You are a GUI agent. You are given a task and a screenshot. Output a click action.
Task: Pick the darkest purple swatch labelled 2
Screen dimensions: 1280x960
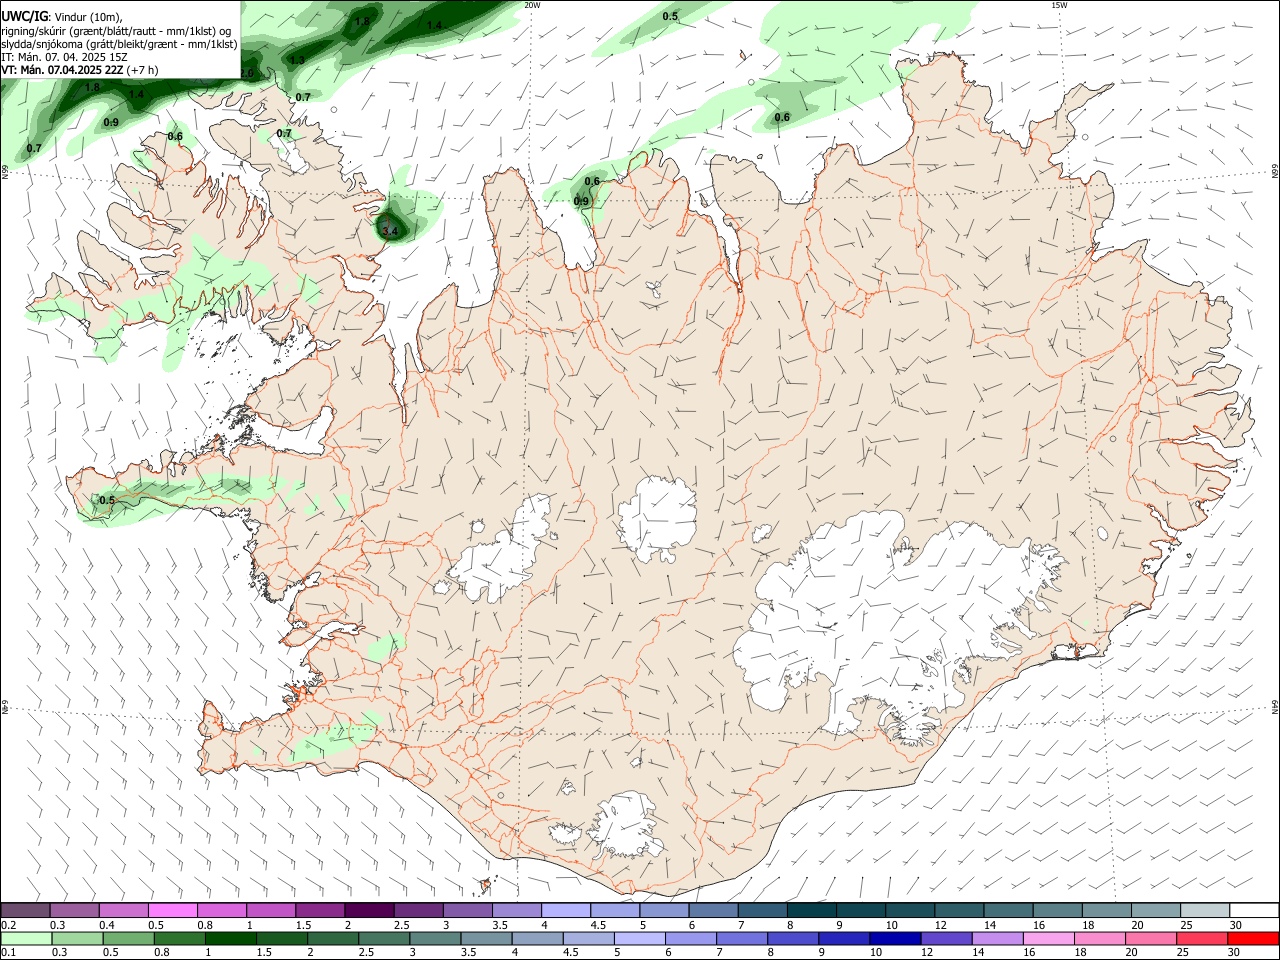(369, 911)
